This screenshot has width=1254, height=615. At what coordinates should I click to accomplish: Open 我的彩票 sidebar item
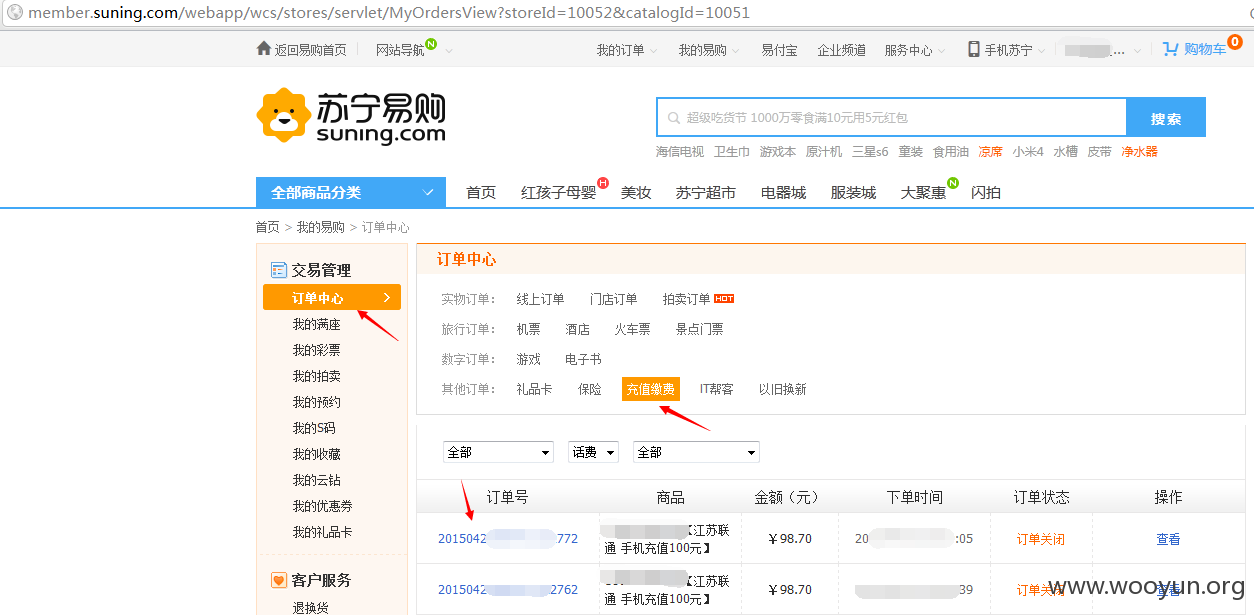click(317, 350)
